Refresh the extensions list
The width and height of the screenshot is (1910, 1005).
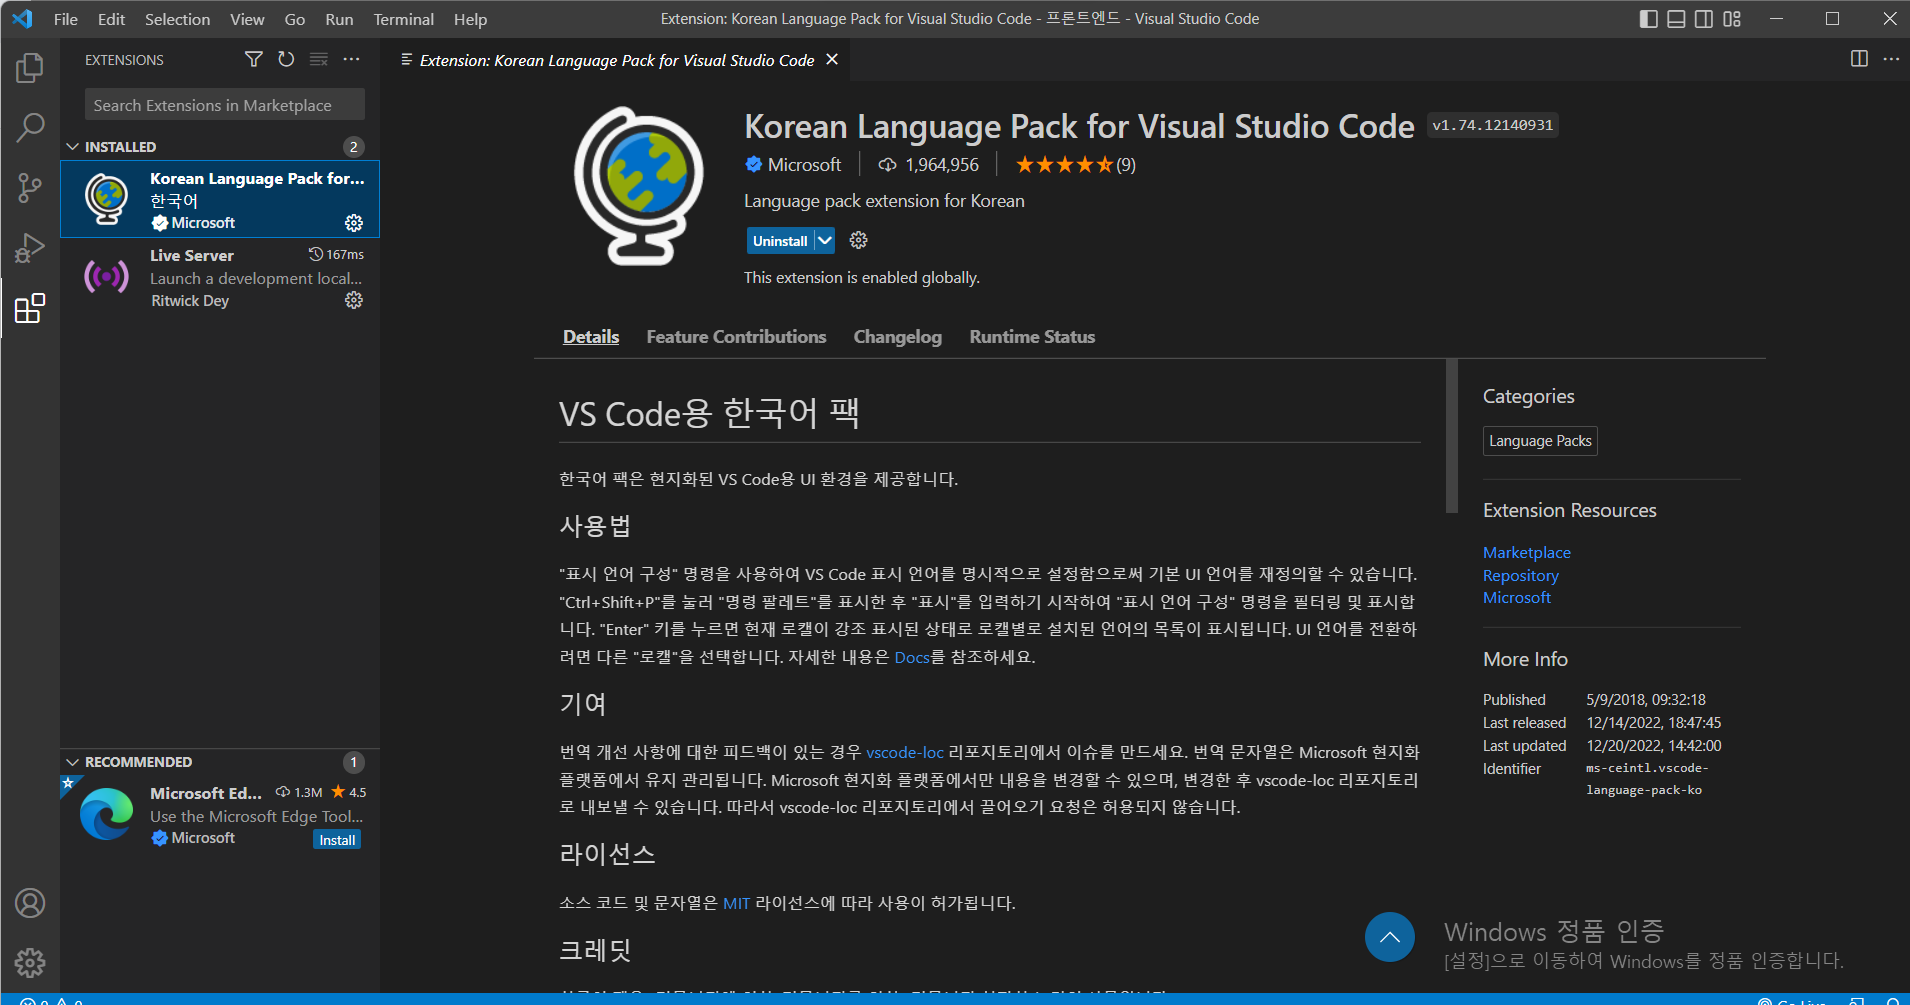(286, 59)
